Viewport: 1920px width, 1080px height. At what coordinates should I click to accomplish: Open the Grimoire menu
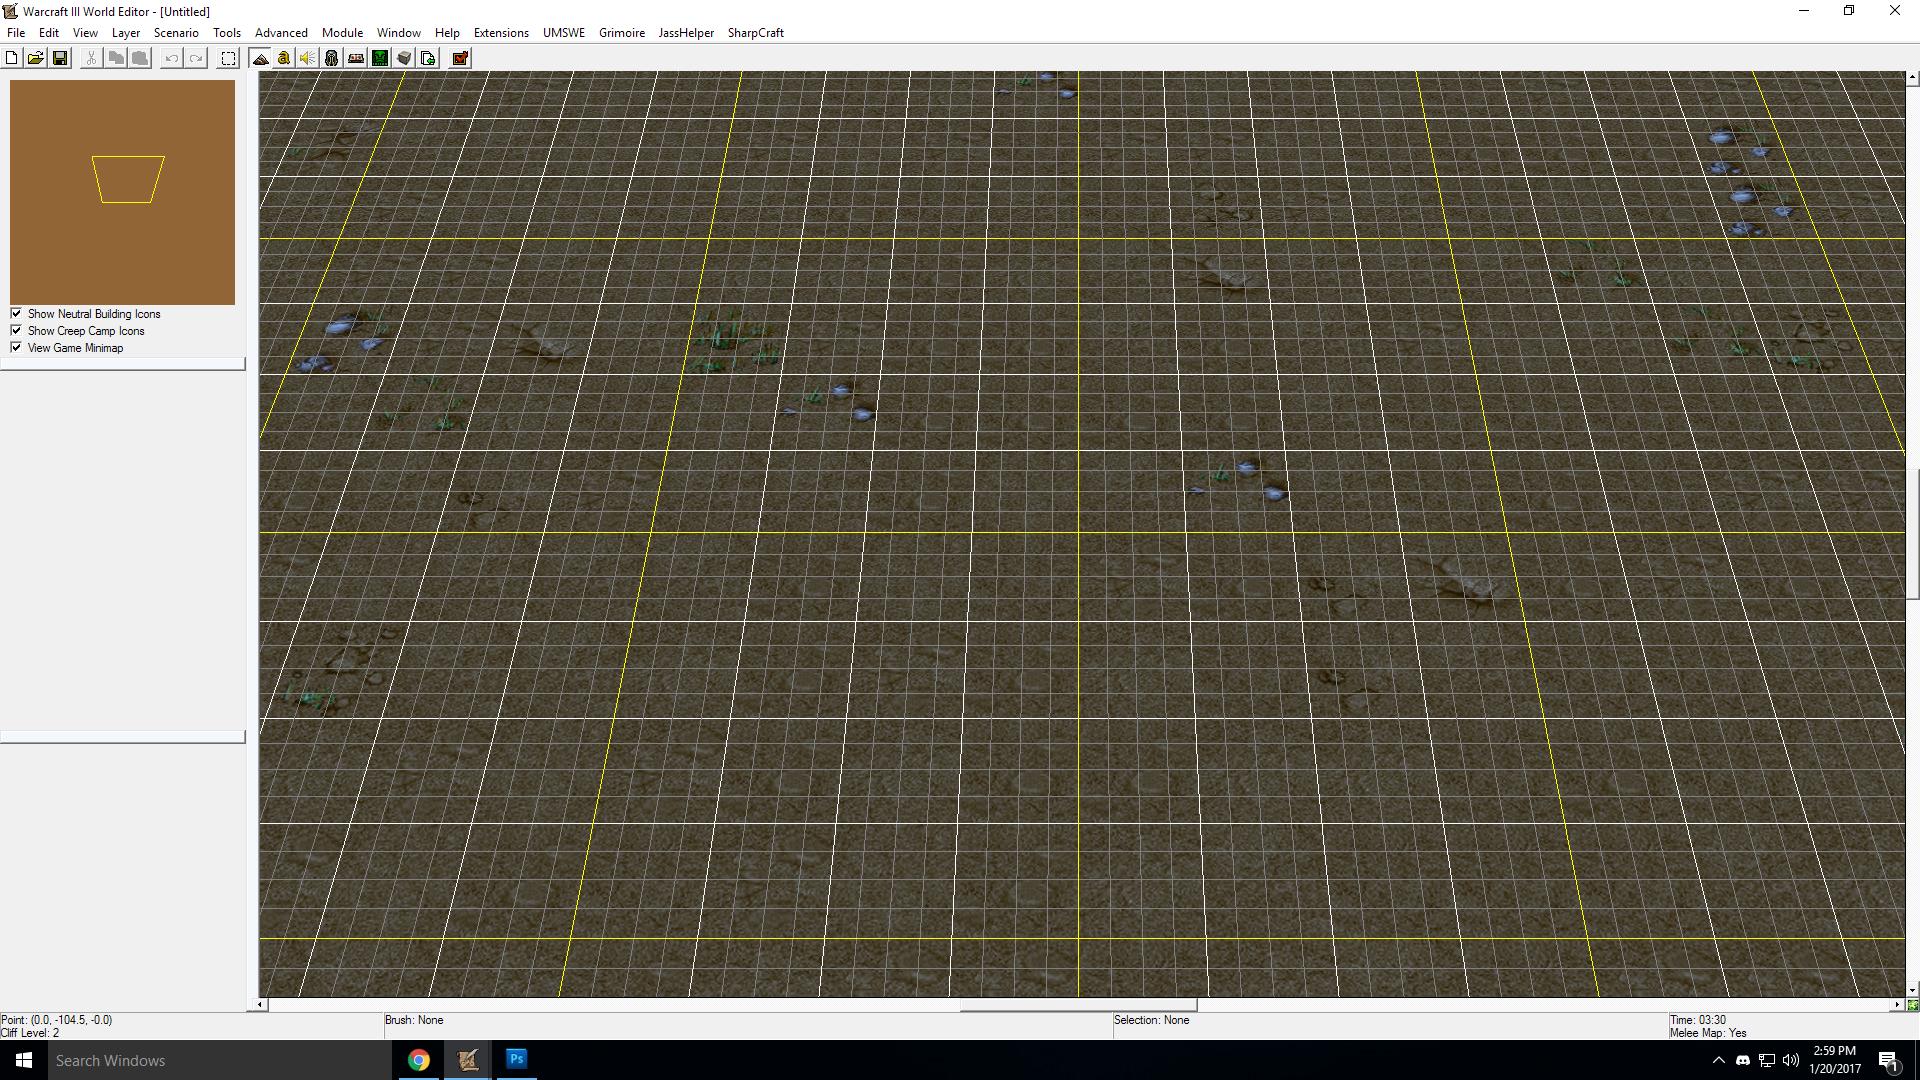click(622, 32)
